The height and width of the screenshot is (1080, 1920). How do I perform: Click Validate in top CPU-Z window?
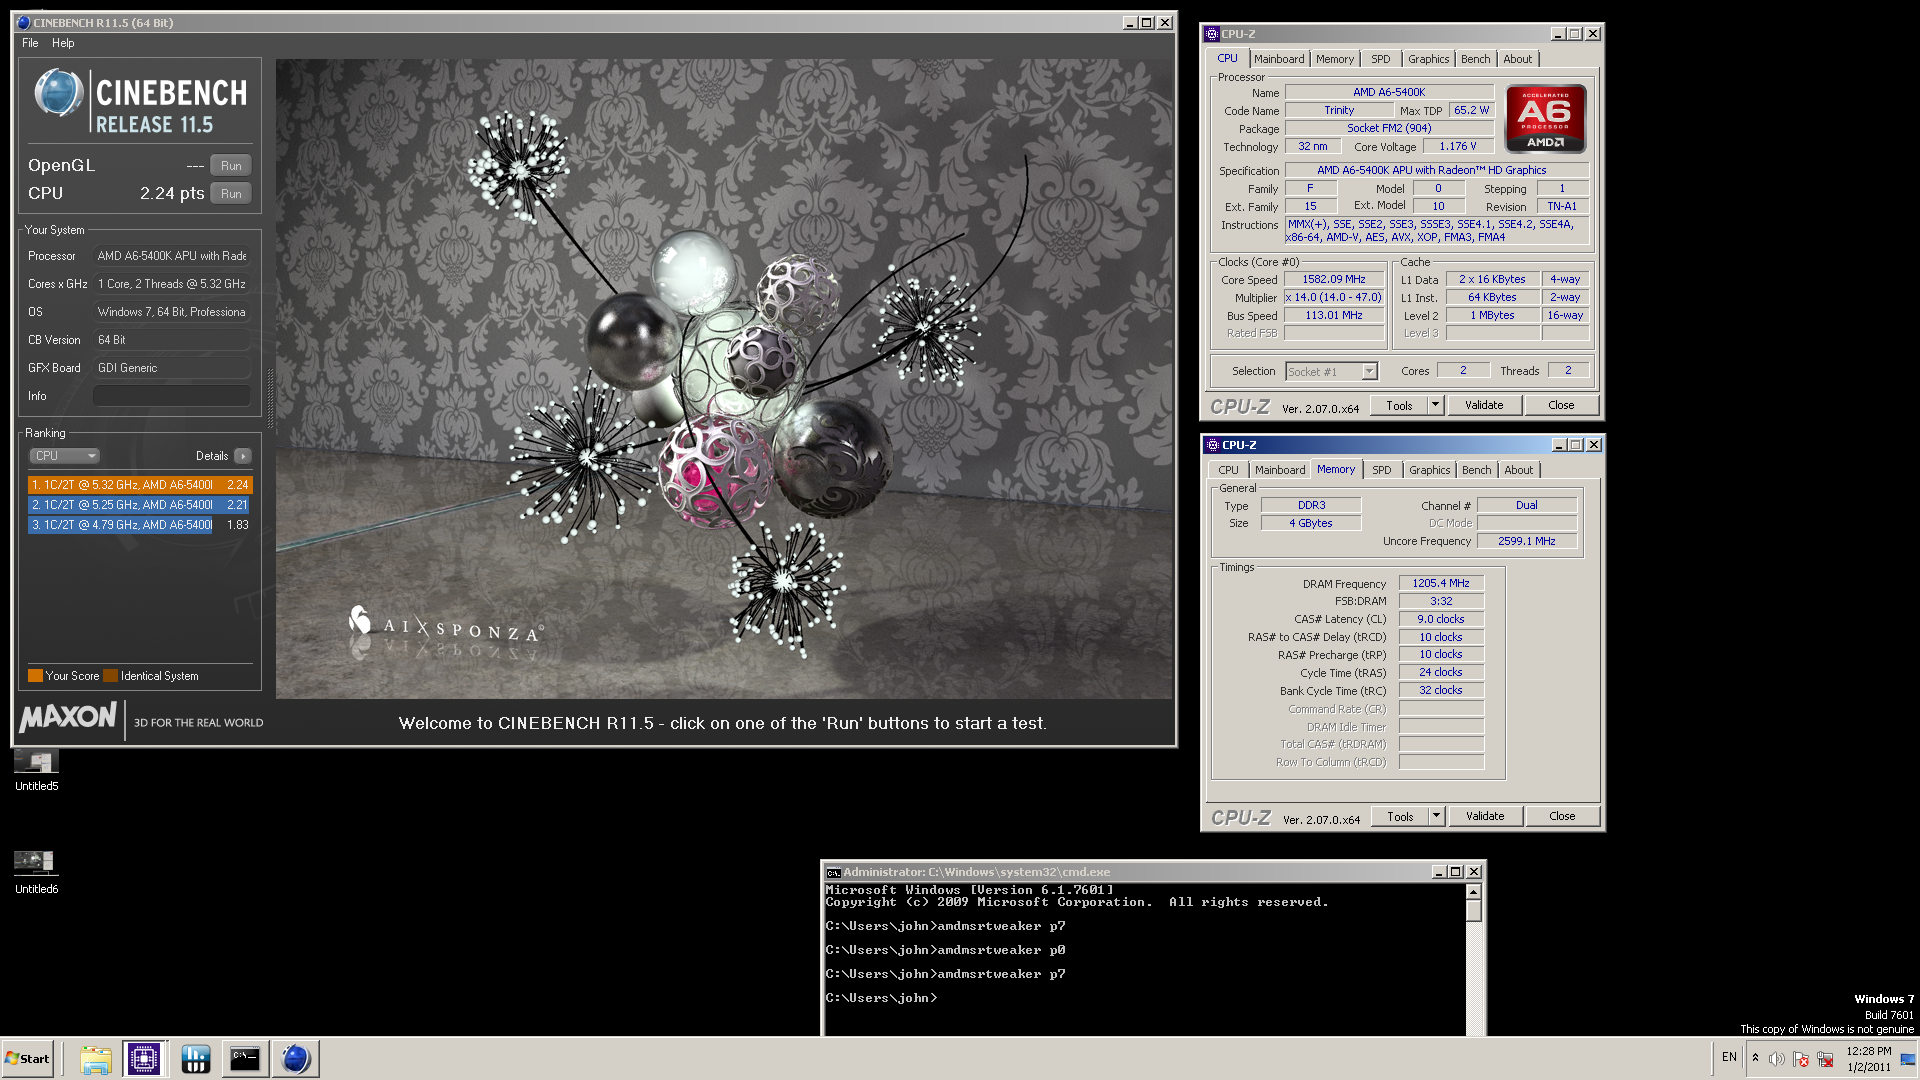pos(1484,406)
